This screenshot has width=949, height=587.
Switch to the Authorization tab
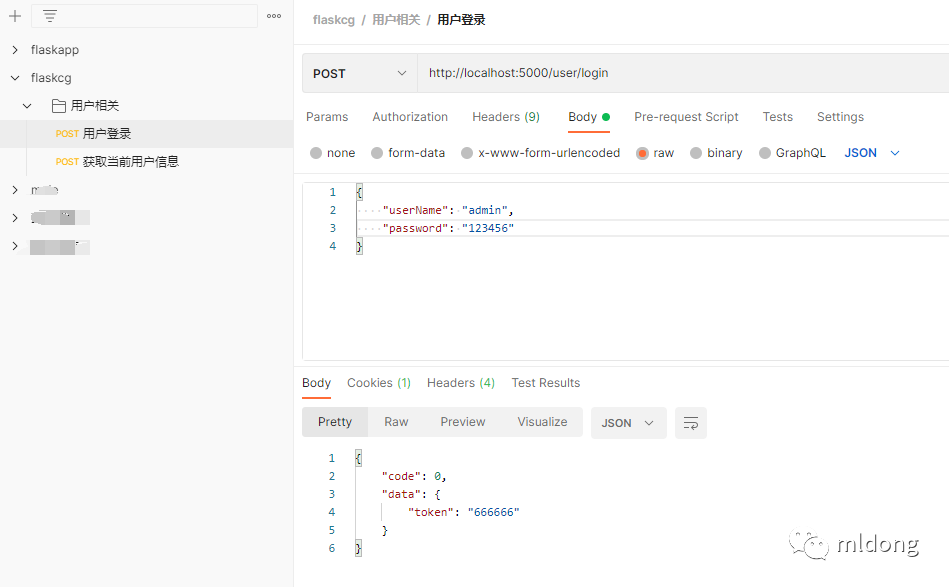click(410, 117)
